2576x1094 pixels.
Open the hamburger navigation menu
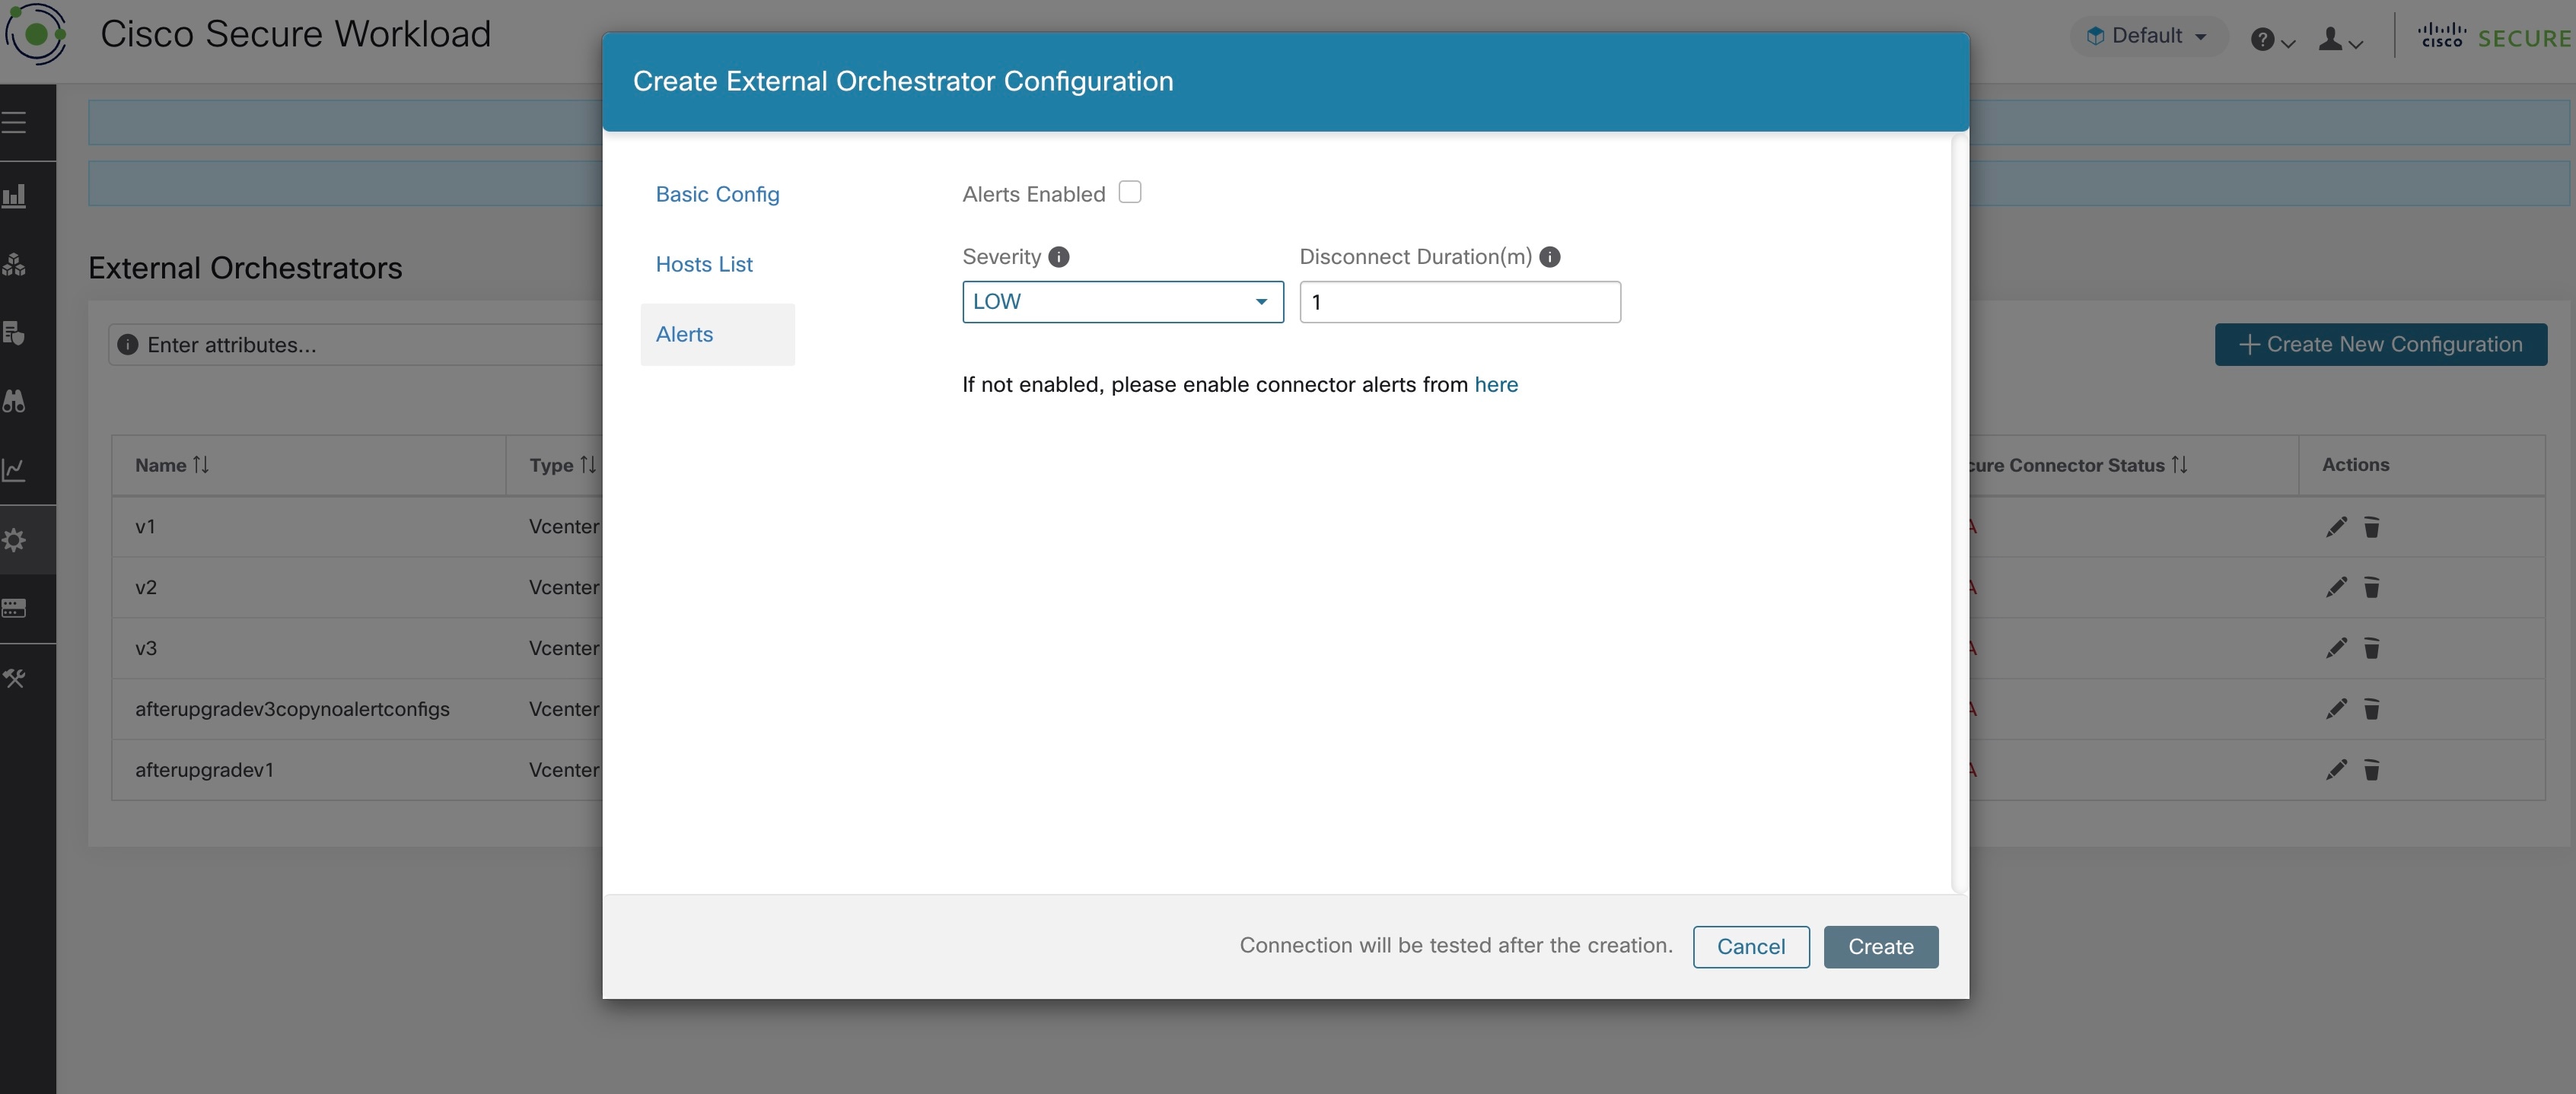pyautogui.click(x=14, y=122)
